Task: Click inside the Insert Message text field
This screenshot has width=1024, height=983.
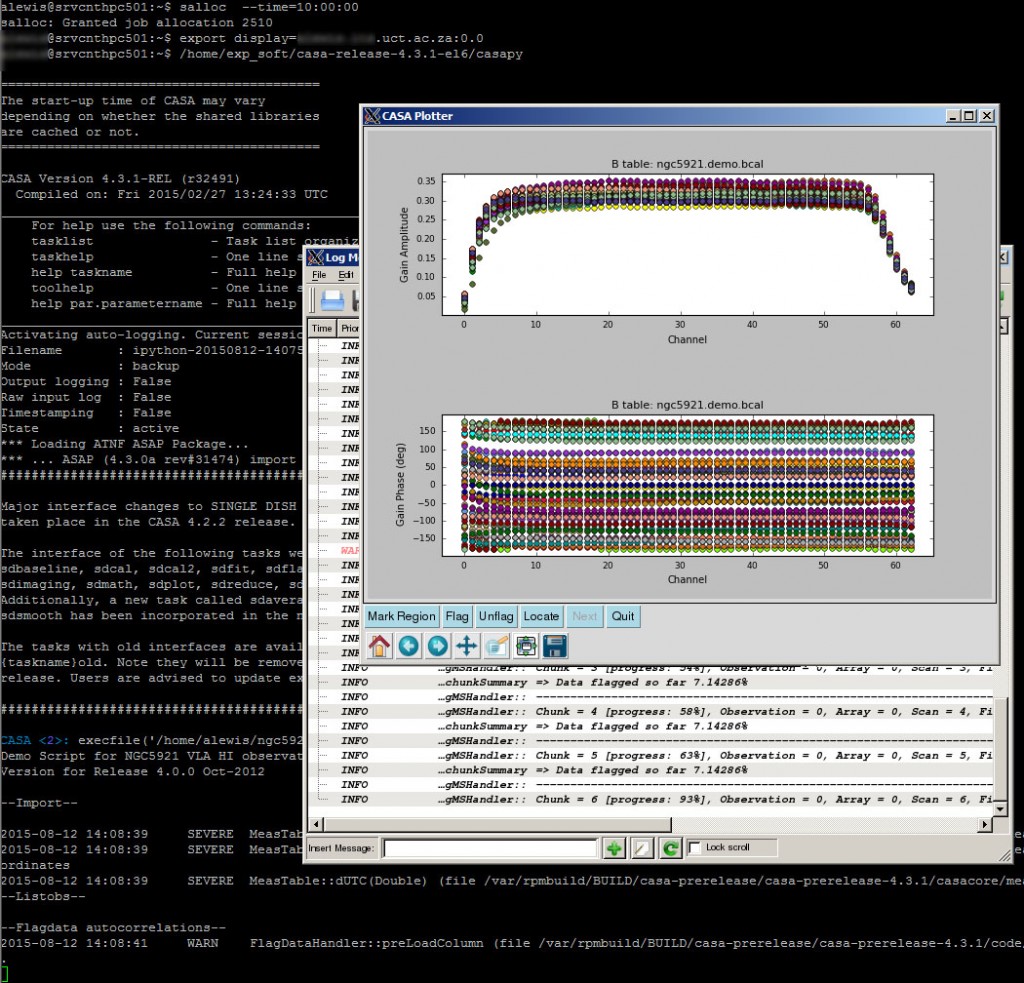Action: coord(490,847)
